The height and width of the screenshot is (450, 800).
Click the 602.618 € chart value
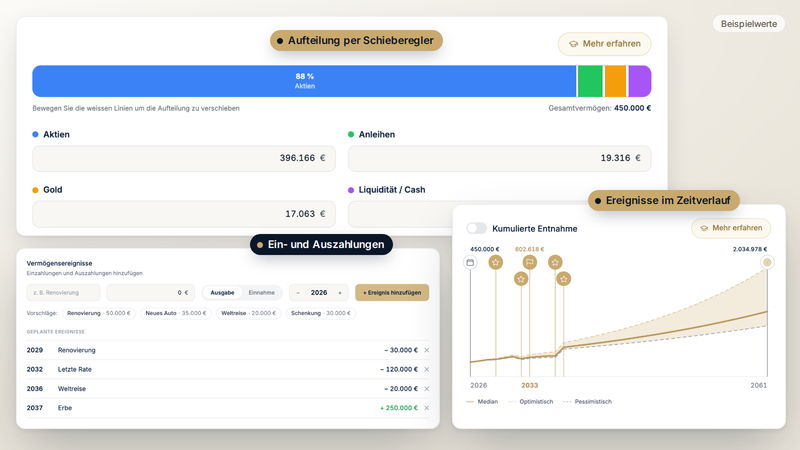tap(530, 249)
